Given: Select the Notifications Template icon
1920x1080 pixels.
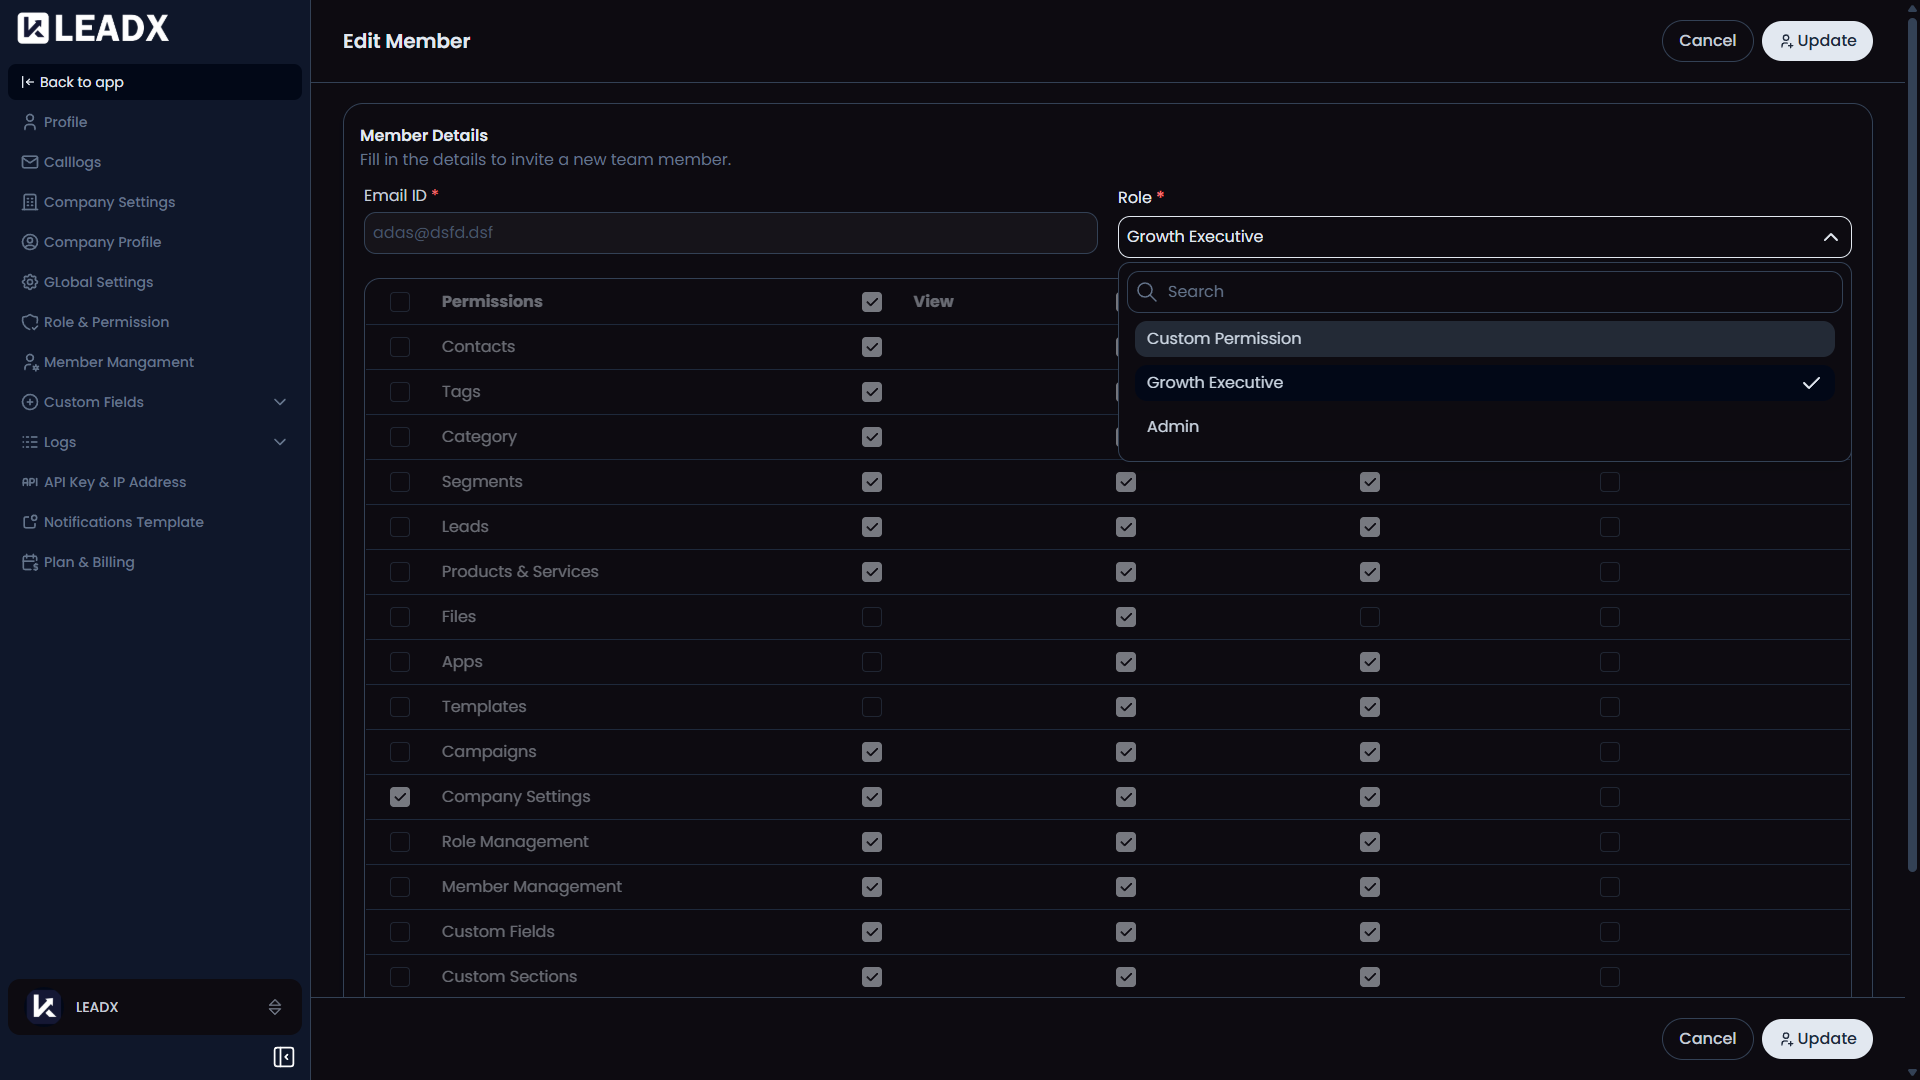Looking at the screenshot, I should (x=28, y=521).
